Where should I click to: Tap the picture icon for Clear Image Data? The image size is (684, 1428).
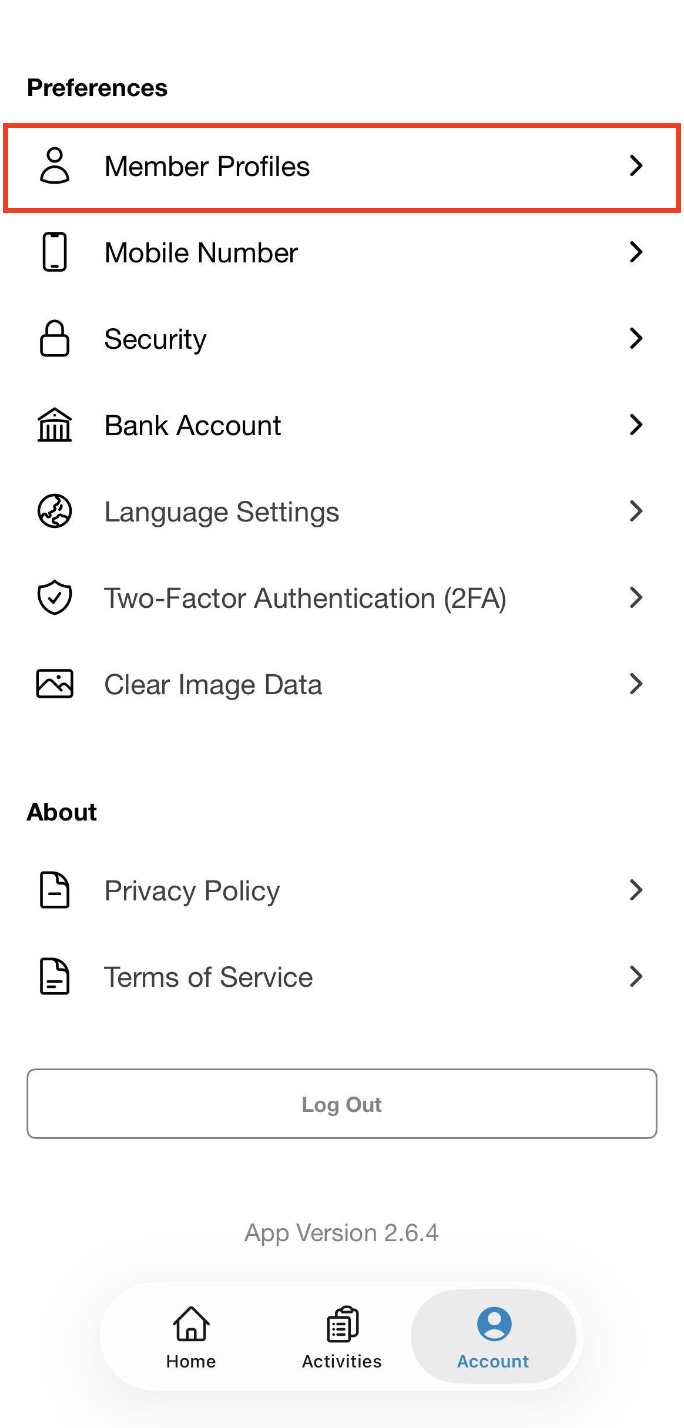[x=55, y=684]
